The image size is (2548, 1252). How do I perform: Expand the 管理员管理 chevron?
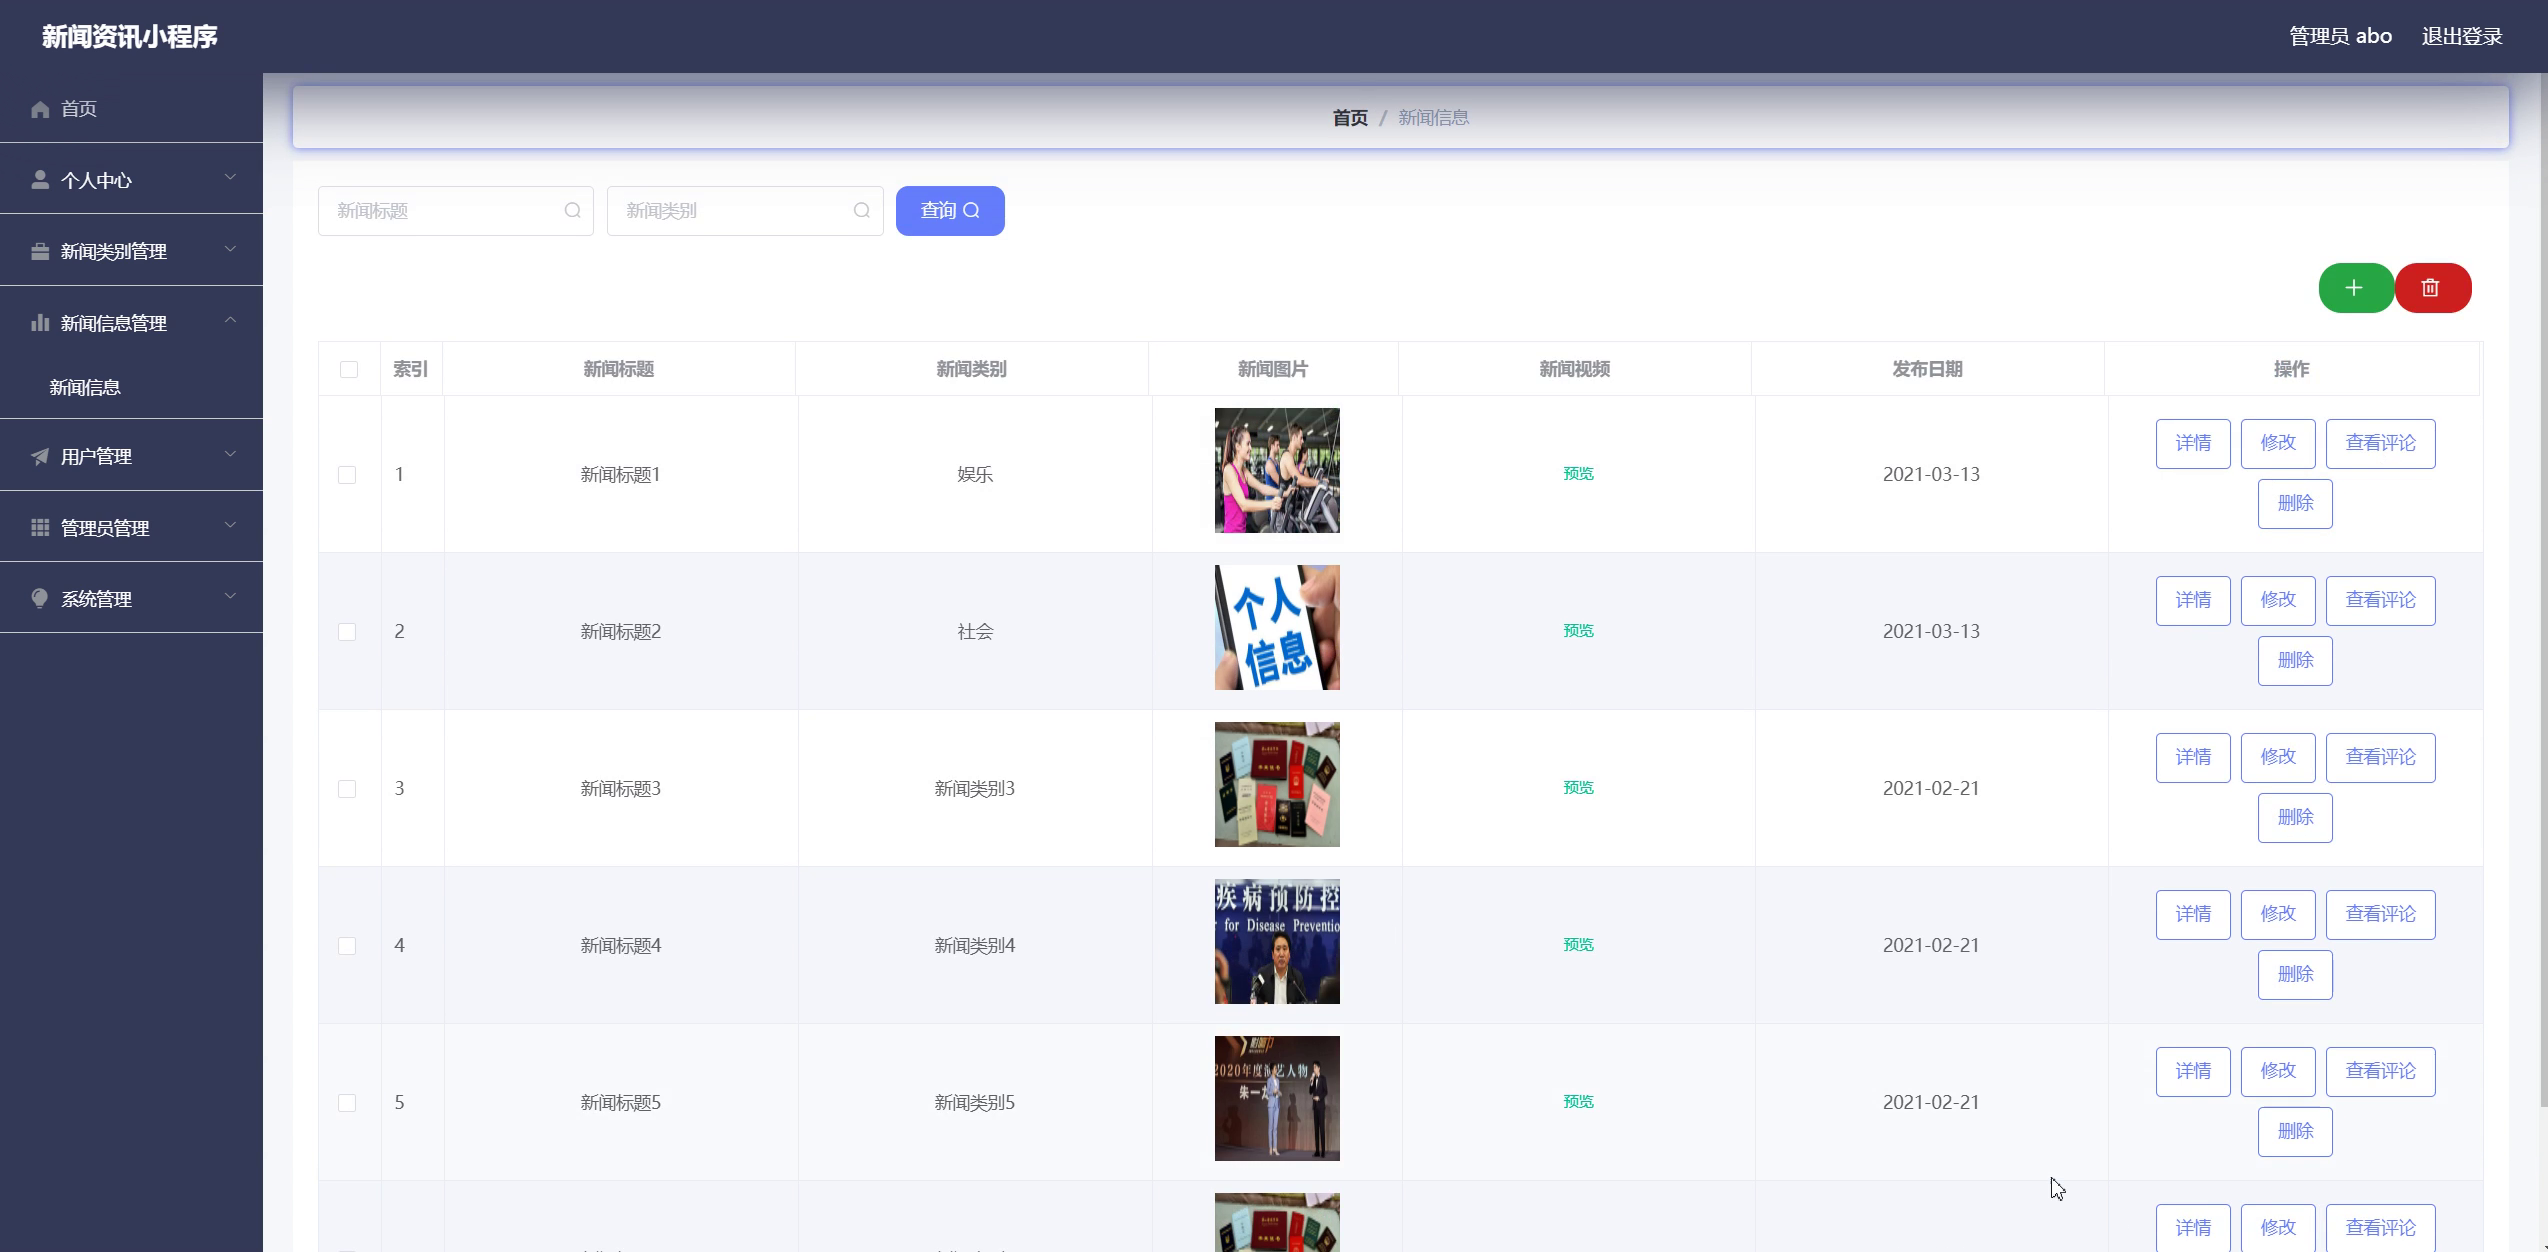click(230, 524)
